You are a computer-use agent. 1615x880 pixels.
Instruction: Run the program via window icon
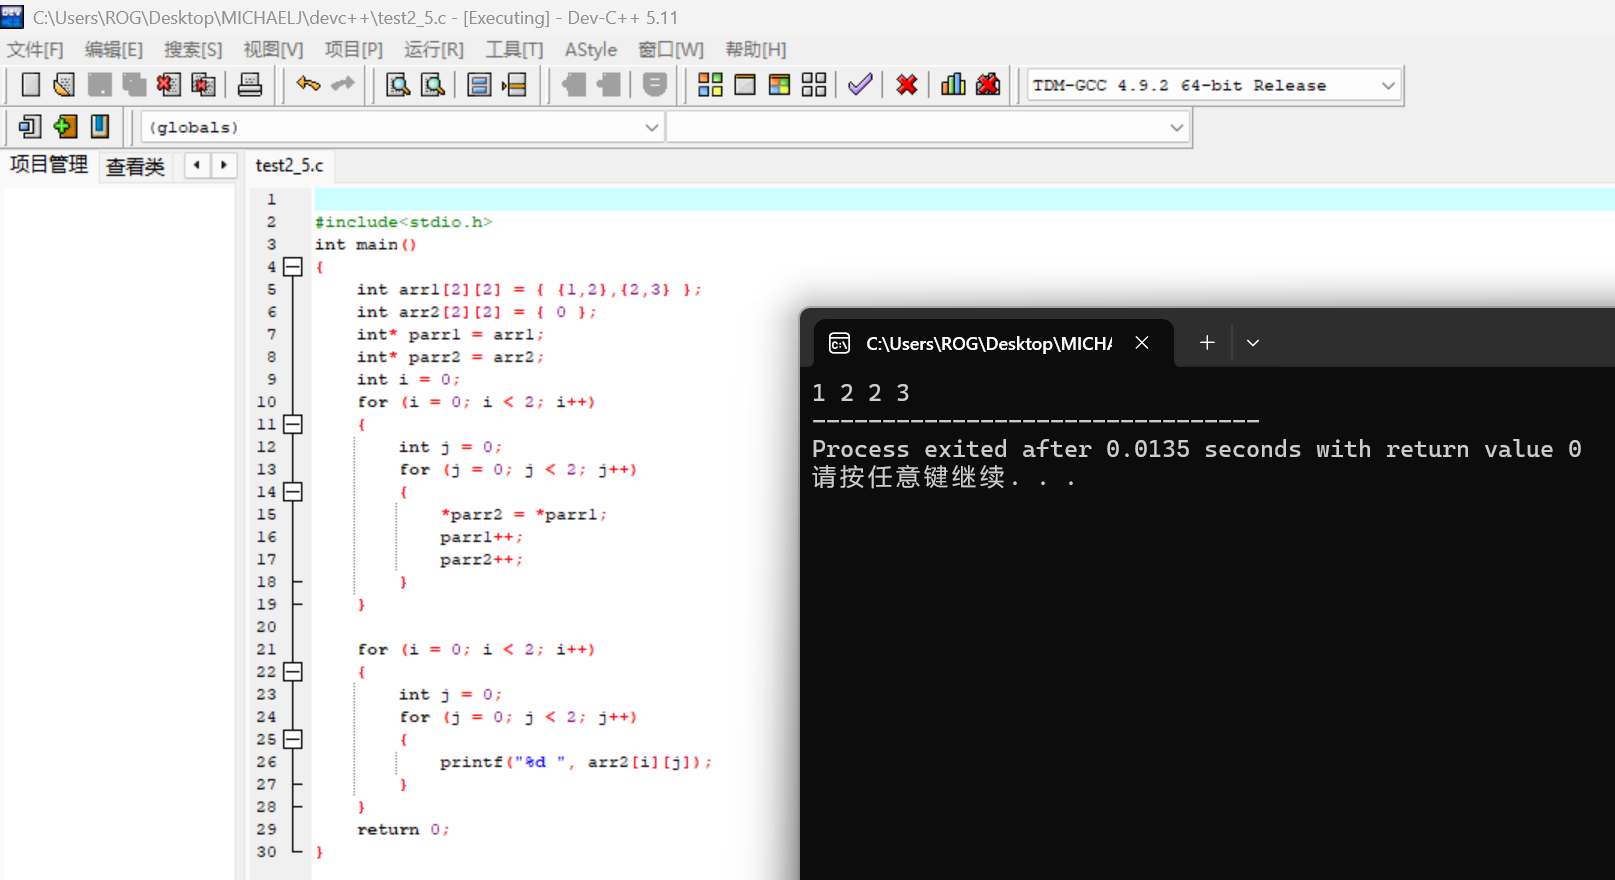745,85
